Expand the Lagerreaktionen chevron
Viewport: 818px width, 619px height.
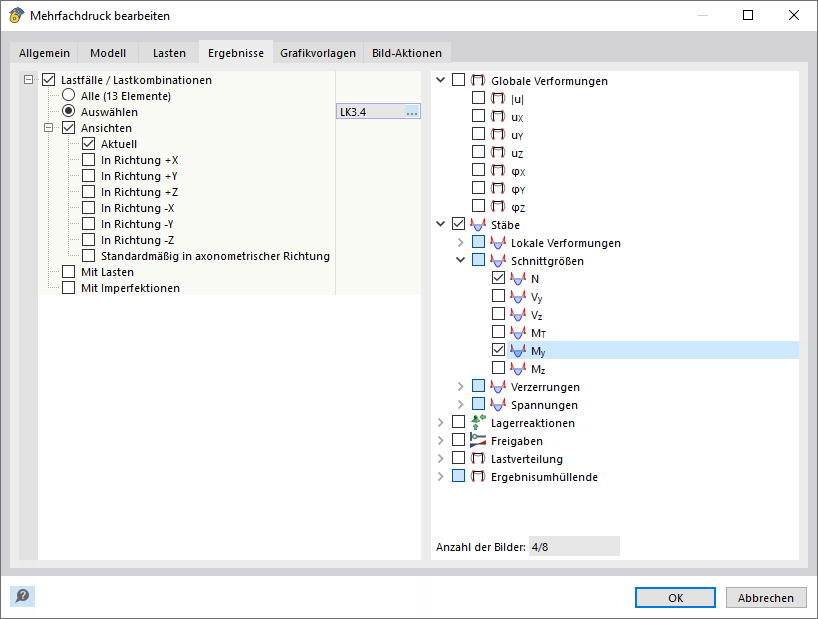tap(441, 422)
